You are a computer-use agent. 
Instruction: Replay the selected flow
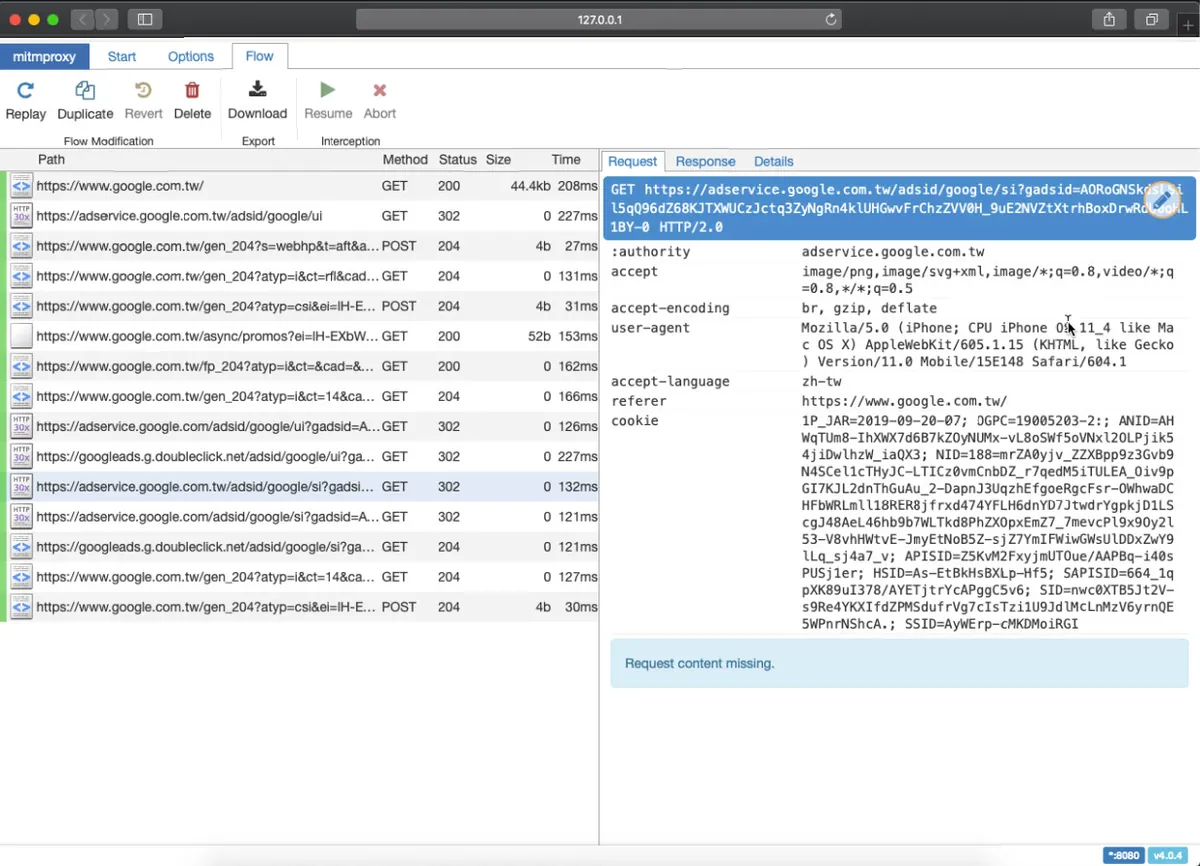[25, 99]
